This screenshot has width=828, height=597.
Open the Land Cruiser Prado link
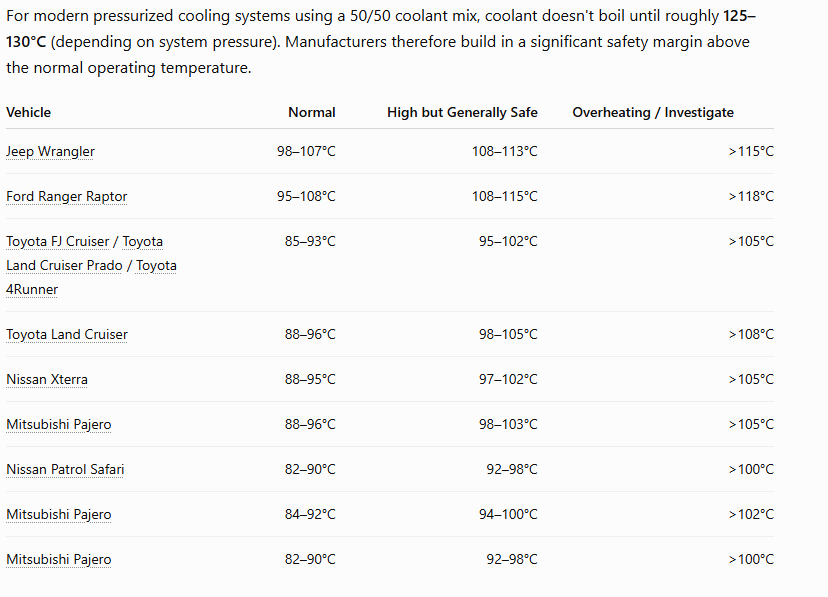(64, 266)
